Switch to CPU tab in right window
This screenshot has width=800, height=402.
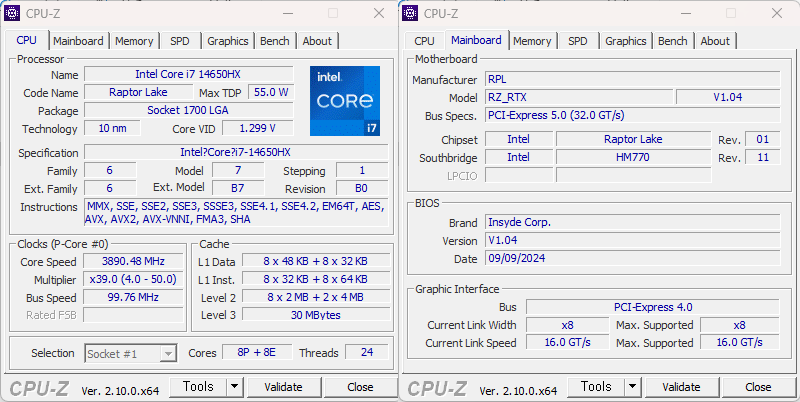(424, 41)
